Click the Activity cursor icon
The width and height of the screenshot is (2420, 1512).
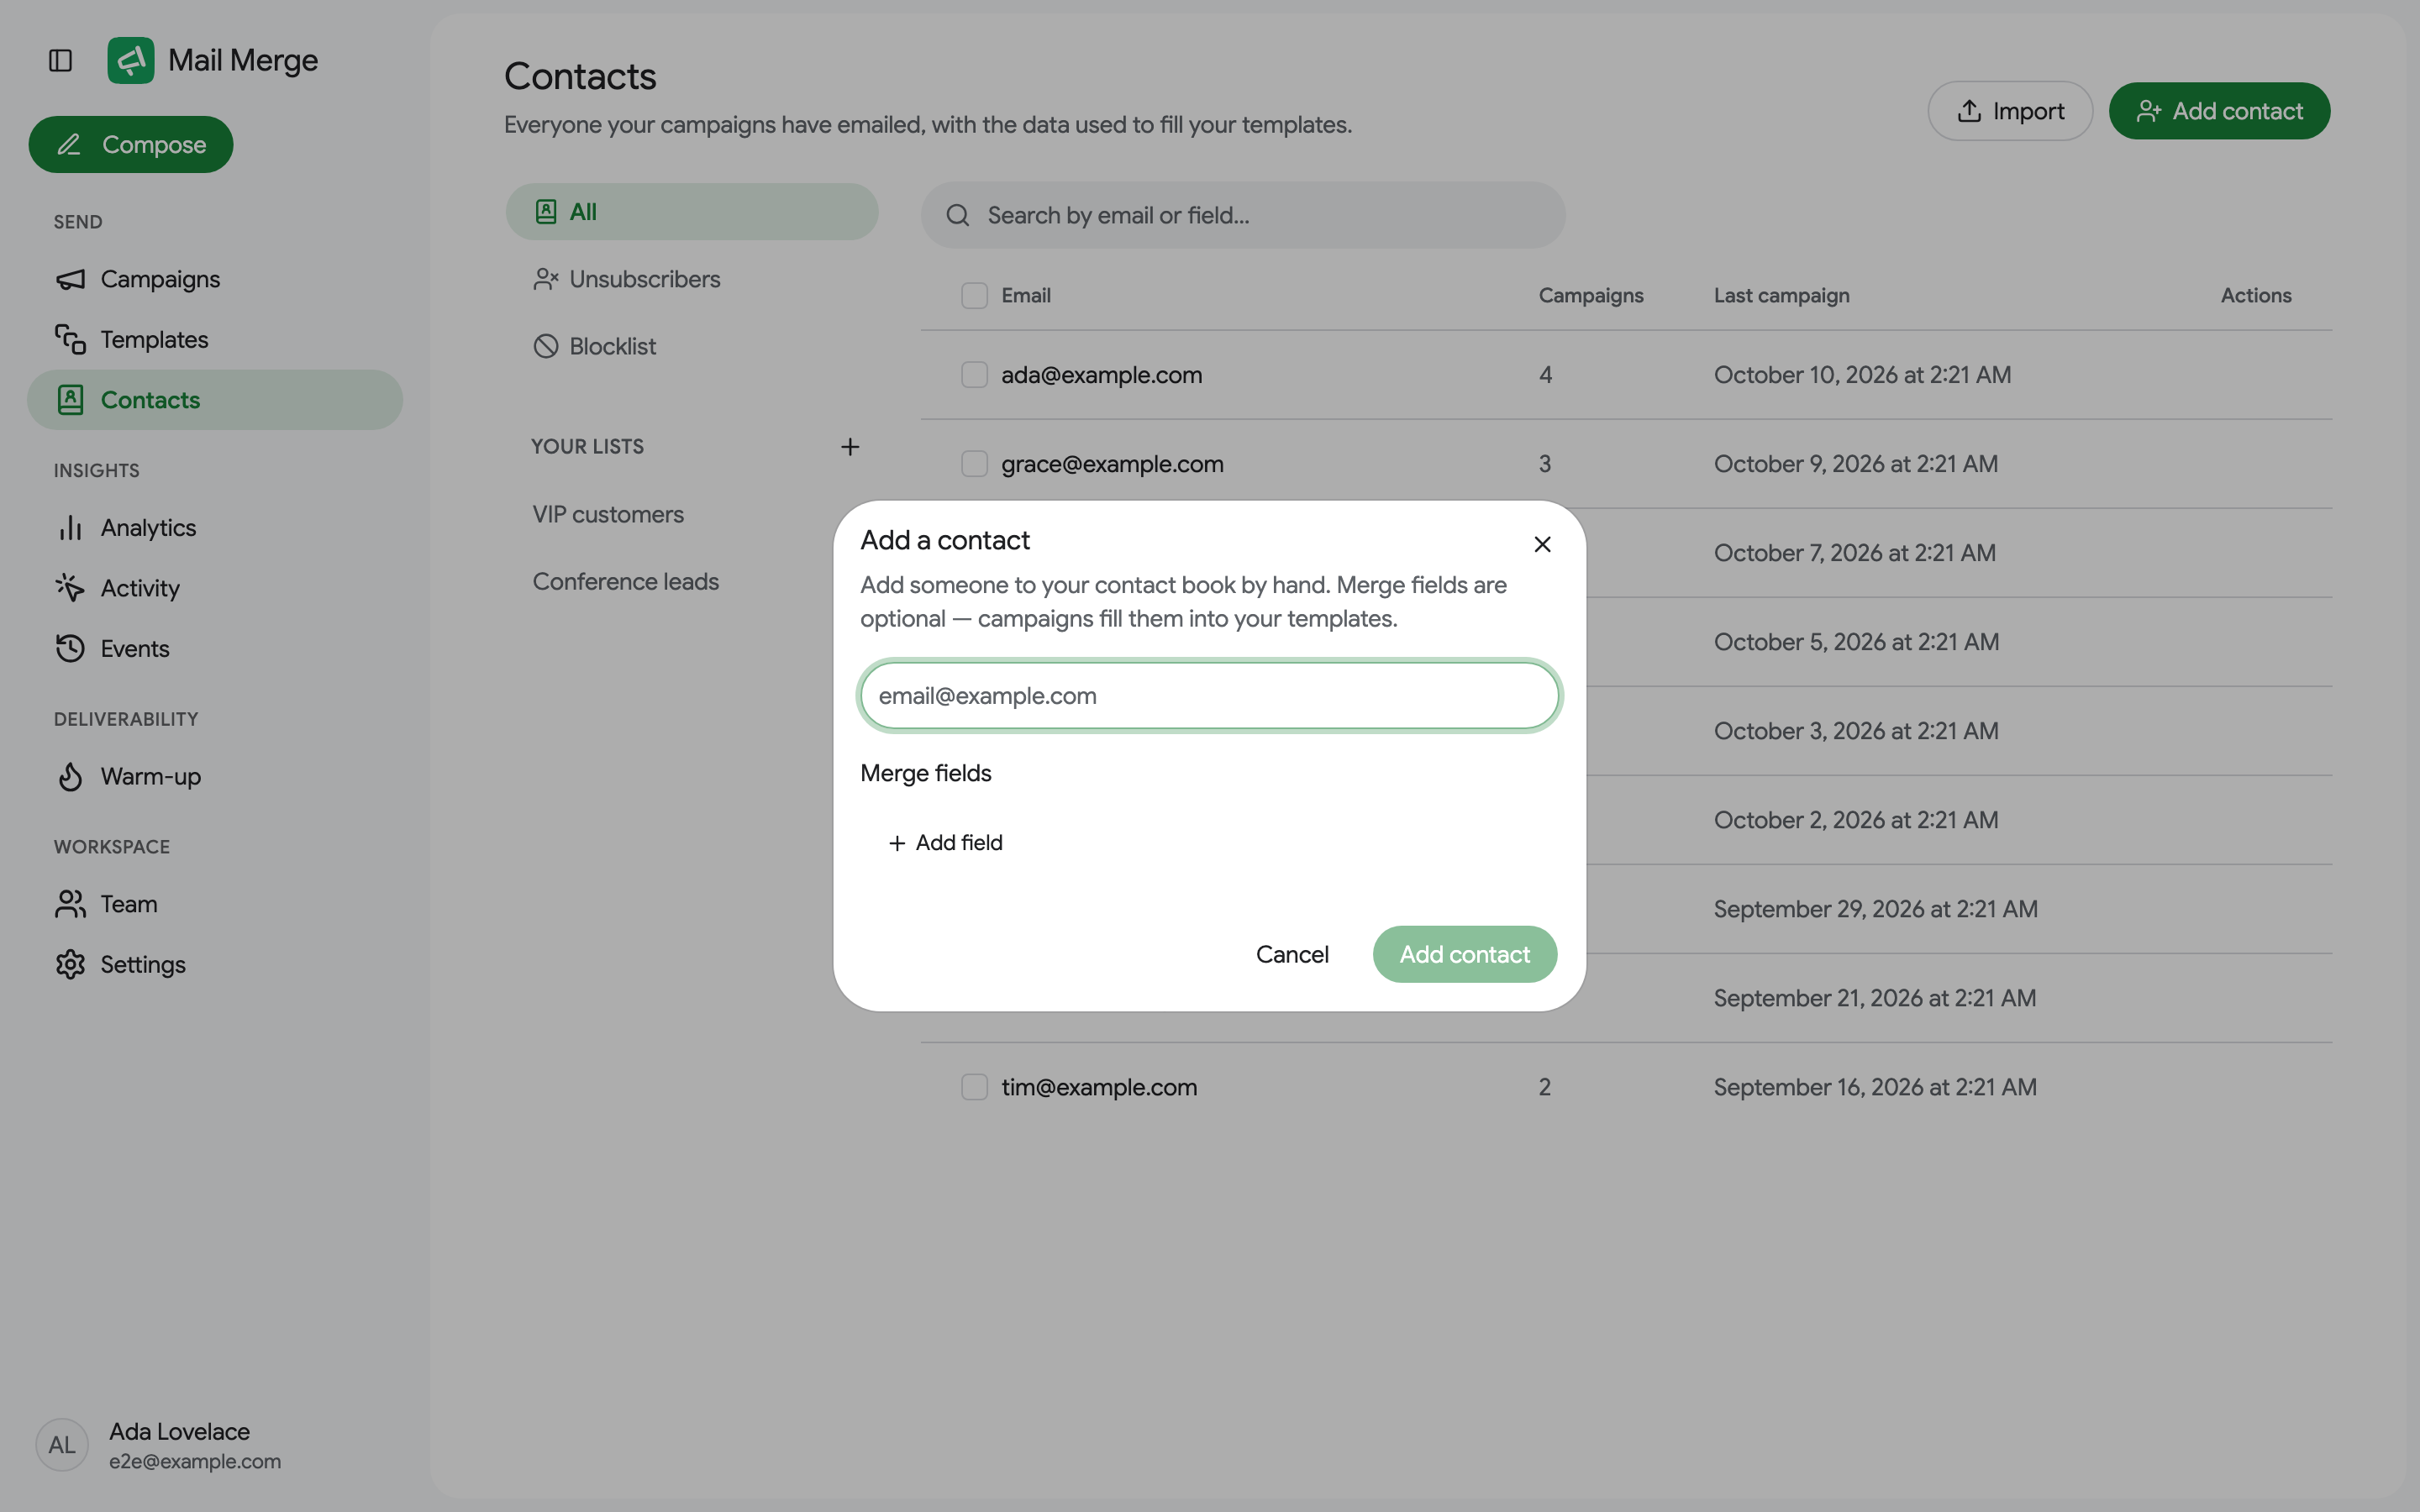pyautogui.click(x=70, y=588)
